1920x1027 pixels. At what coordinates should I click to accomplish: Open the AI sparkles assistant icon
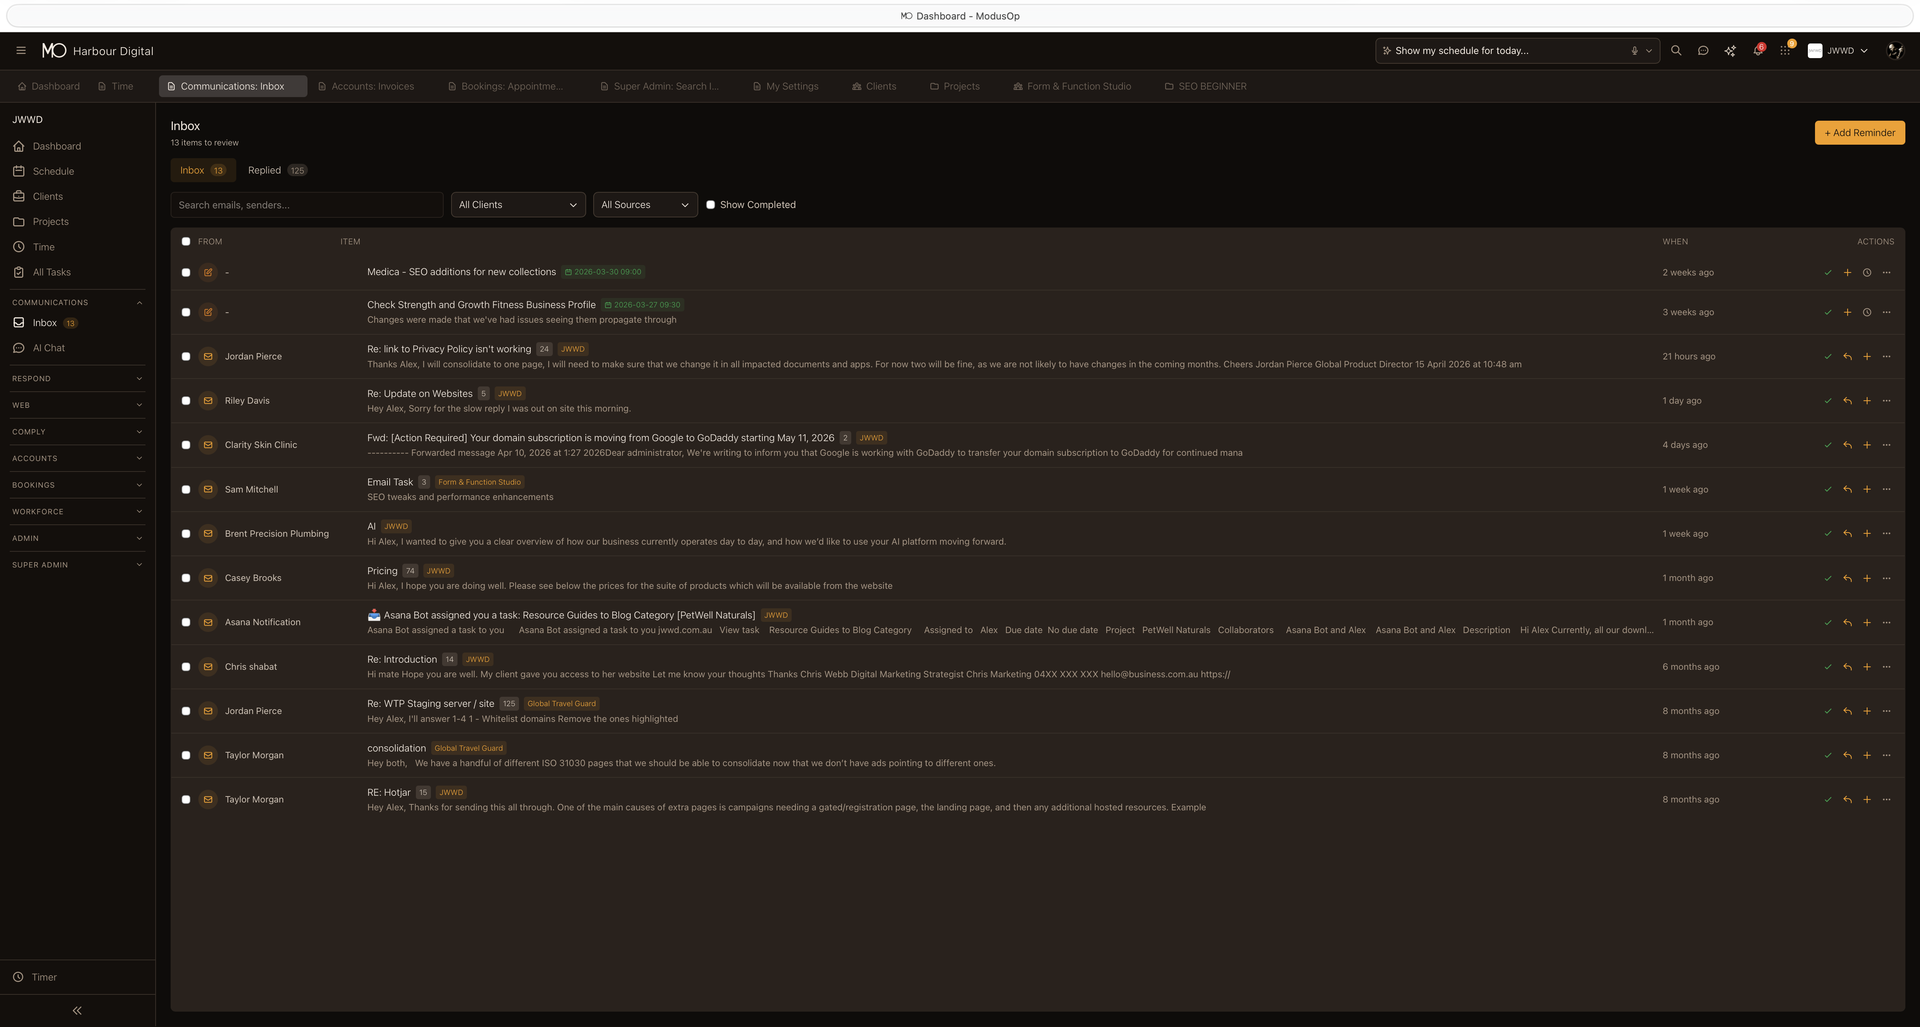click(x=1730, y=50)
